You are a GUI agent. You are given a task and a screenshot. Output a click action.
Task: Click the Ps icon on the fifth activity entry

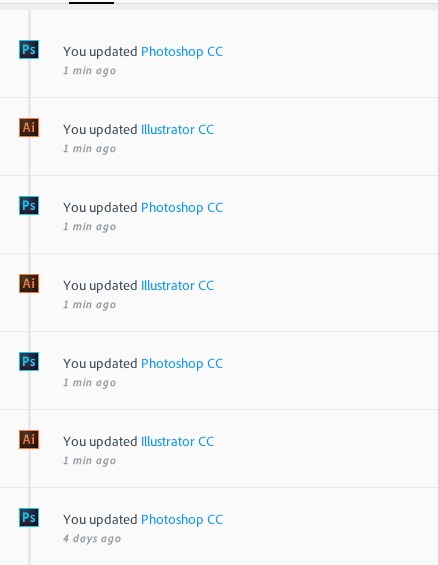coord(29,361)
